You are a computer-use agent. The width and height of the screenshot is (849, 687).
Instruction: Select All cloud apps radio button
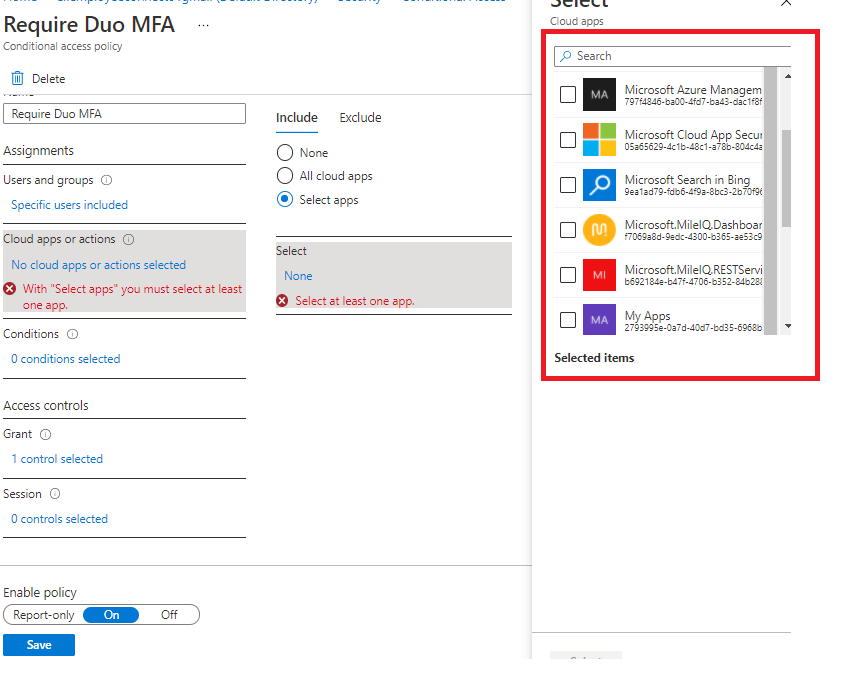pos(285,176)
